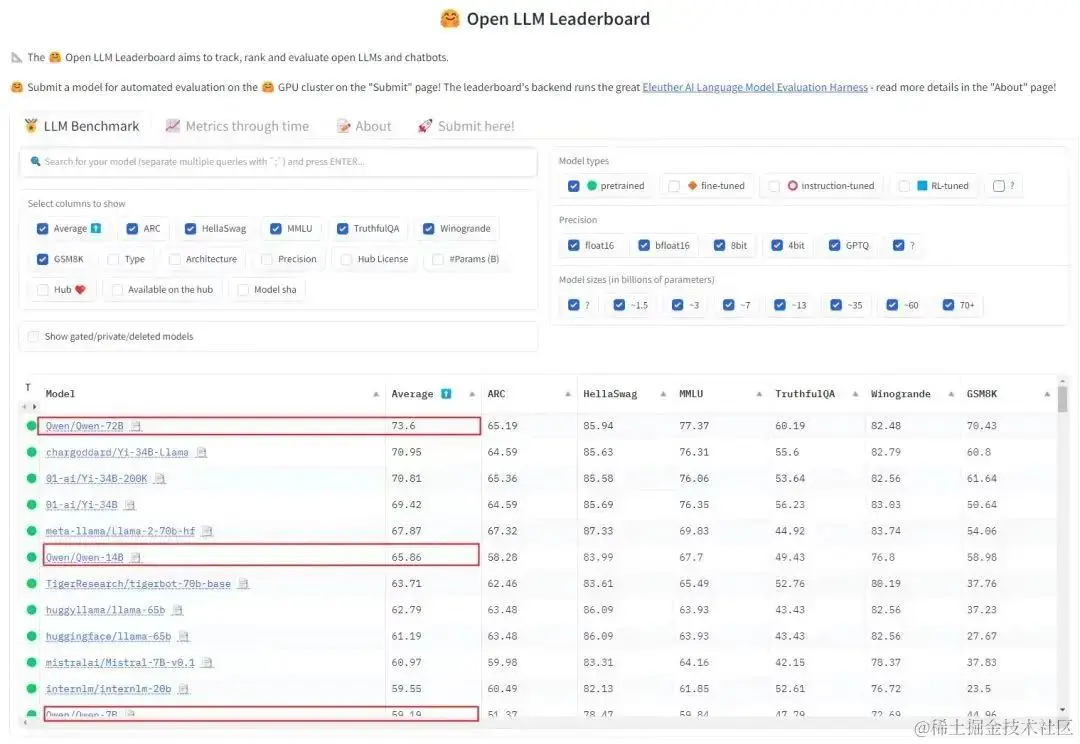The image size is (1080, 744).
Task: Toggle the float16 precision checkbox
Action: (574, 245)
